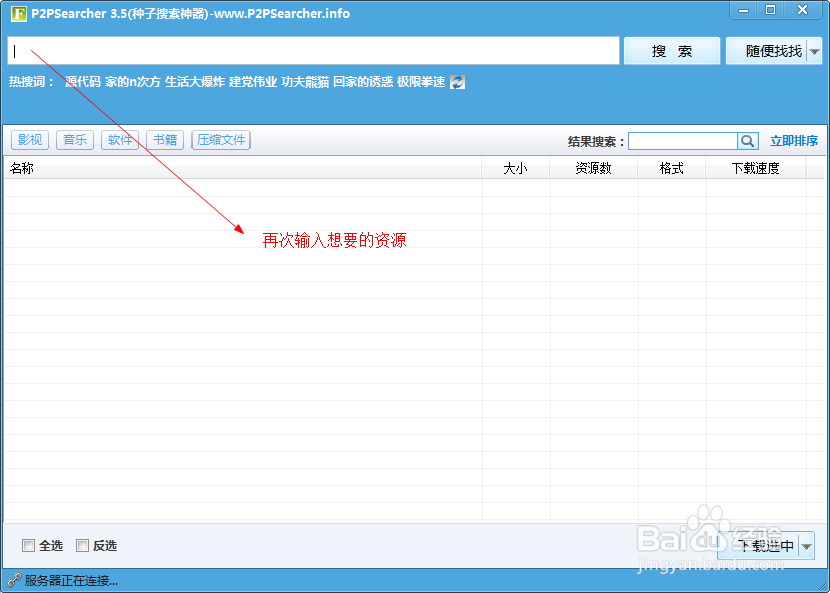This screenshot has width=830, height=593.
Task: Select hot word 建党伟业
Action: [x=253, y=82]
